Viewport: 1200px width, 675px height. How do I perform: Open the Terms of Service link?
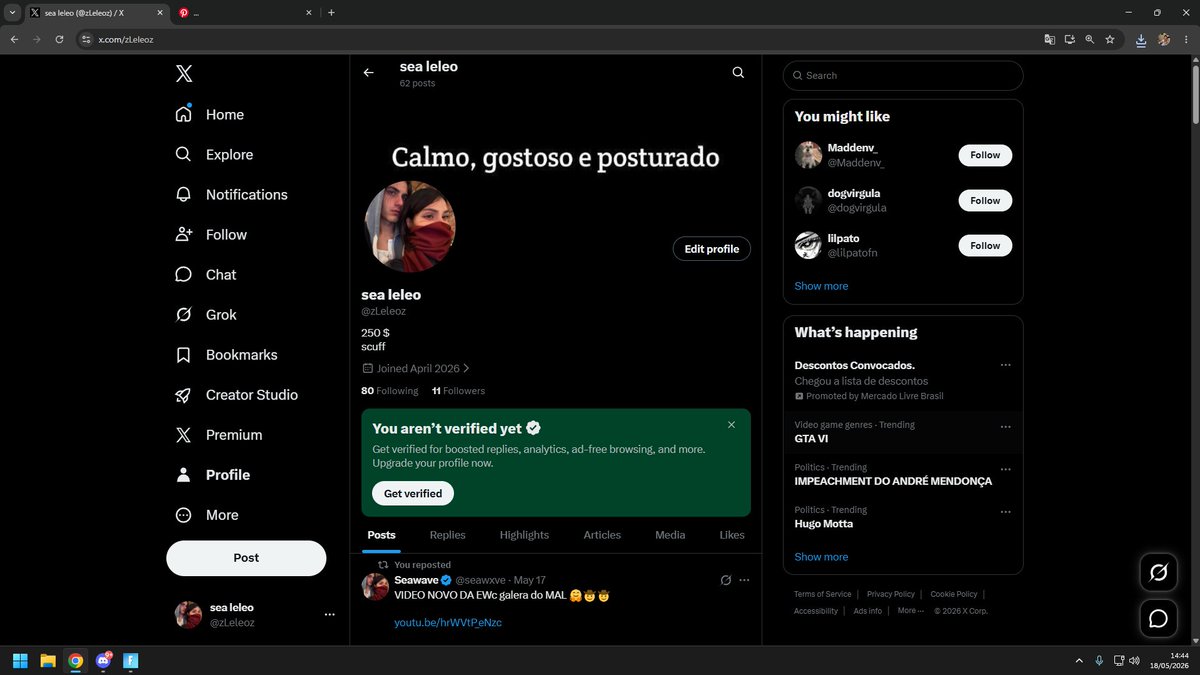823,594
